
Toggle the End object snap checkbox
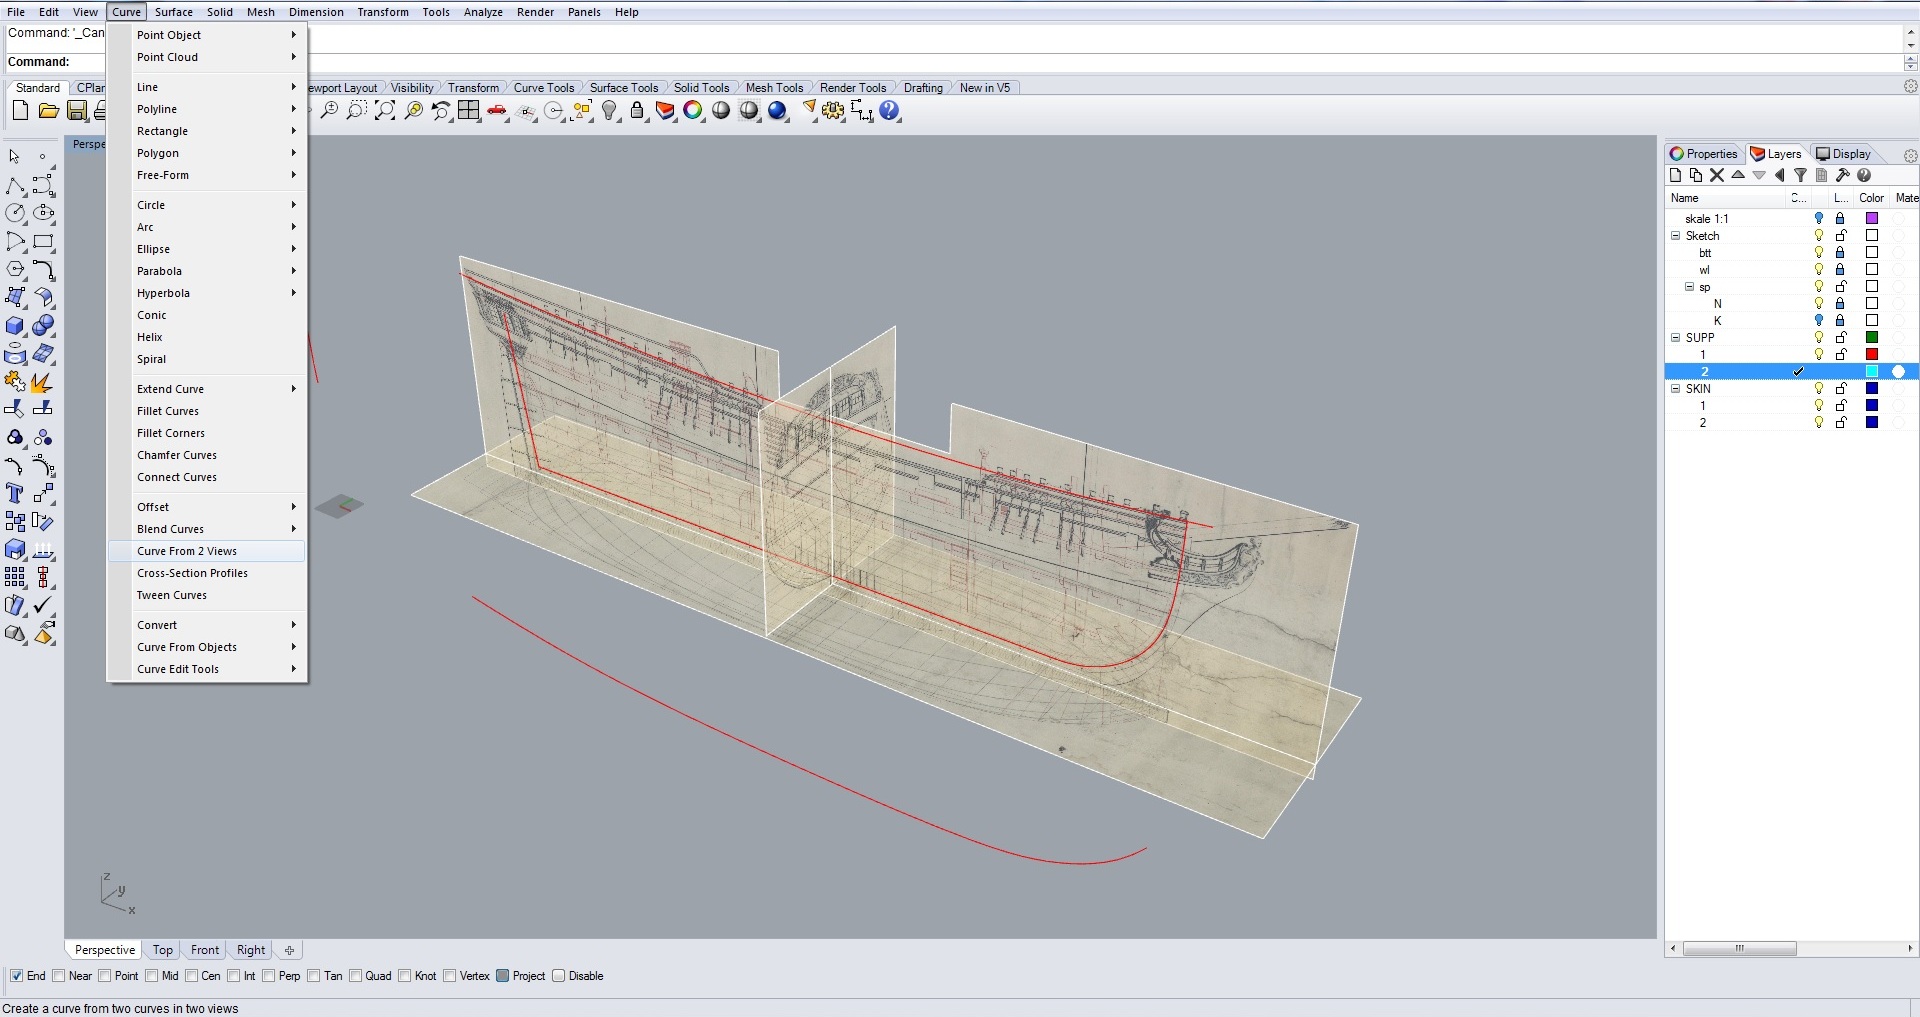pyautogui.click(x=17, y=976)
